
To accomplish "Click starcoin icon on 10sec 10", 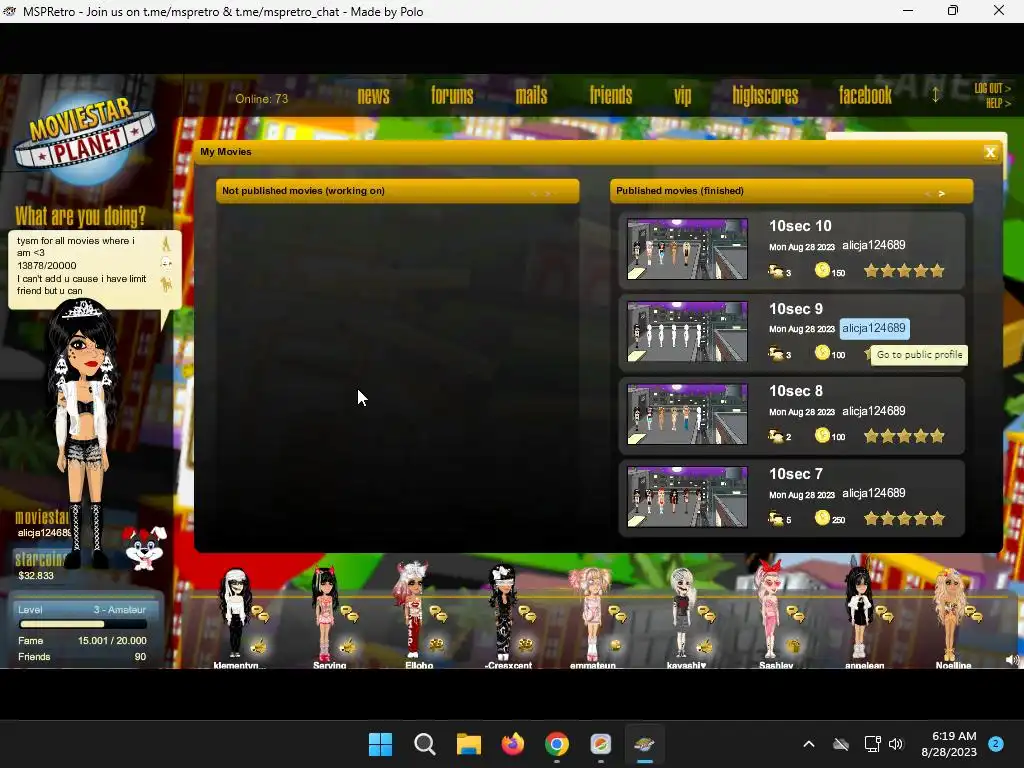I will [822, 270].
